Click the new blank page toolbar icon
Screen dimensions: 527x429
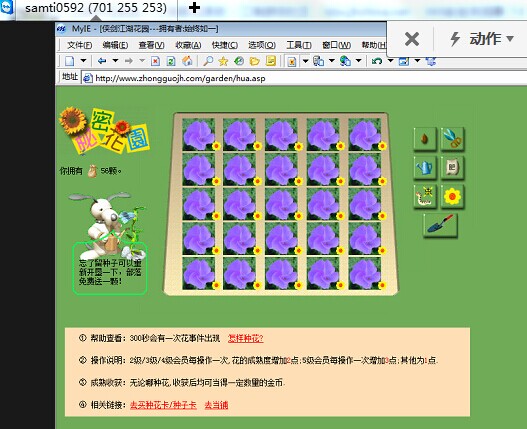point(70,61)
